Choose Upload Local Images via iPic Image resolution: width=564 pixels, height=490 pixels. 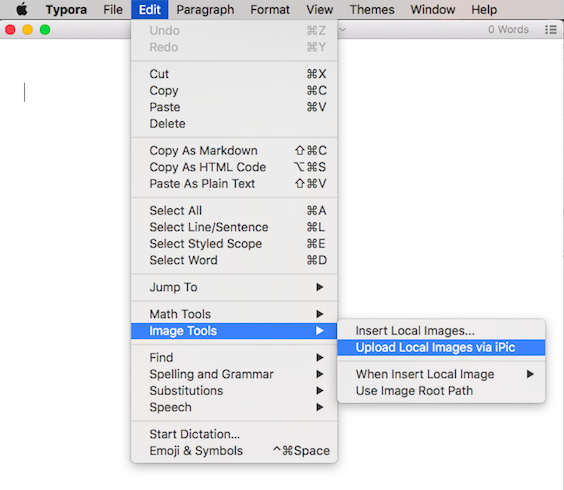click(x=441, y=348)
